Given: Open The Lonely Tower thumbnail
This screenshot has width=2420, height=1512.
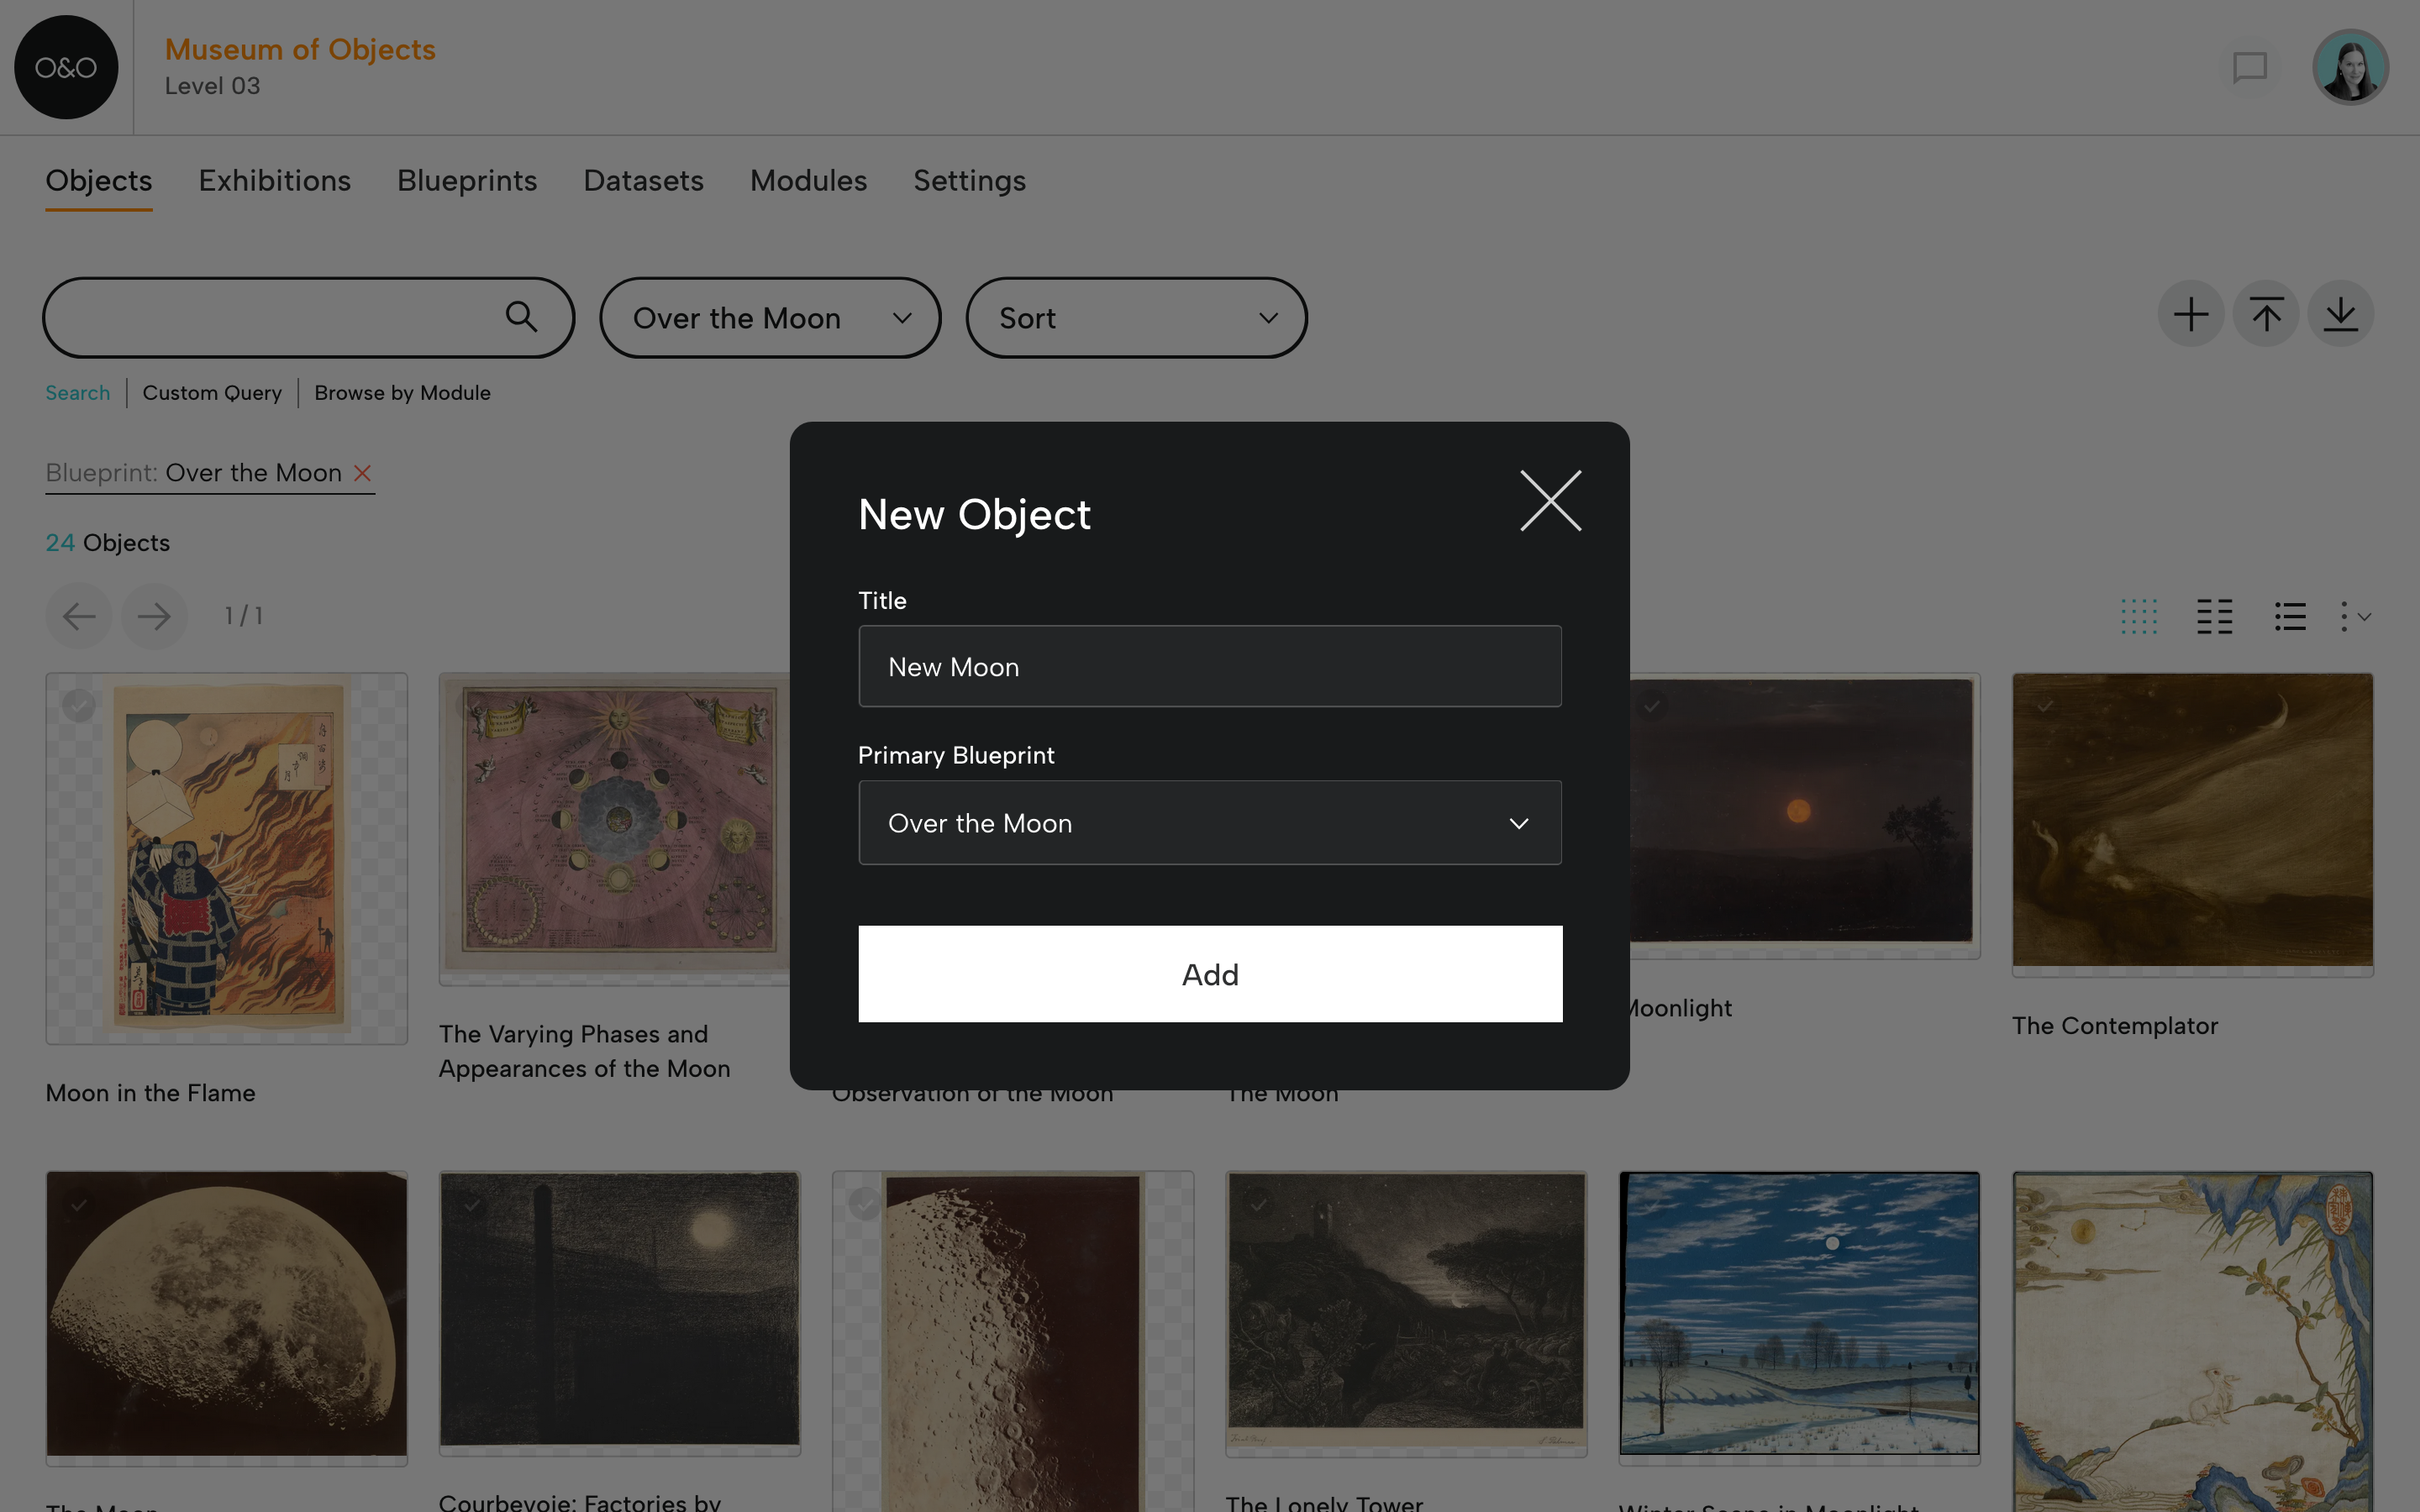Looking at the screenshot, I should point(1406,1314).
